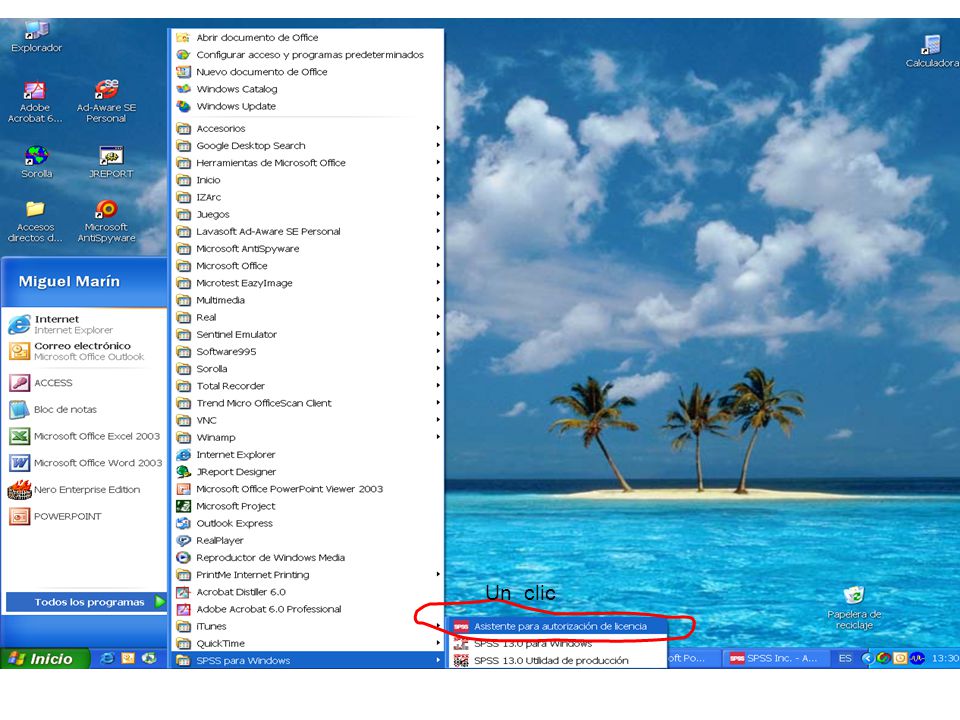
Task: Expand the Microsoft Office submenu arrow
Action: (438, 265)
